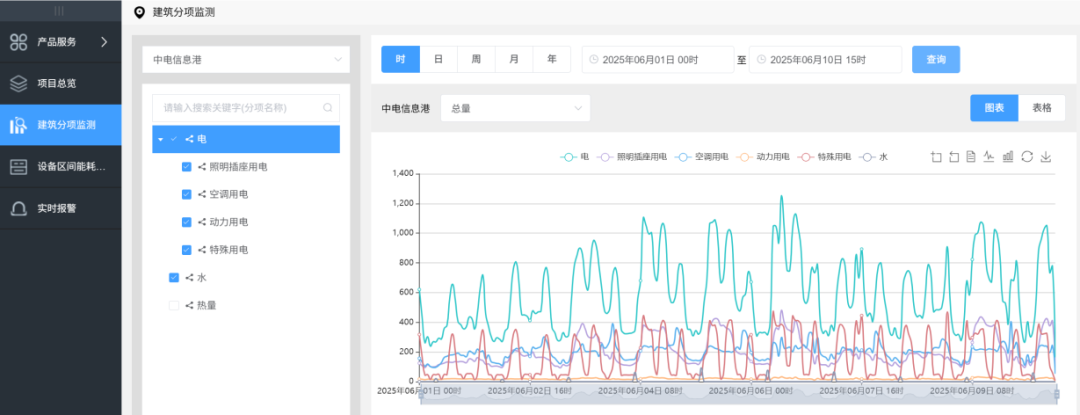Click the 查询 query button
Viewport: 1080px width, 415px height.
(x=936, y=60)
